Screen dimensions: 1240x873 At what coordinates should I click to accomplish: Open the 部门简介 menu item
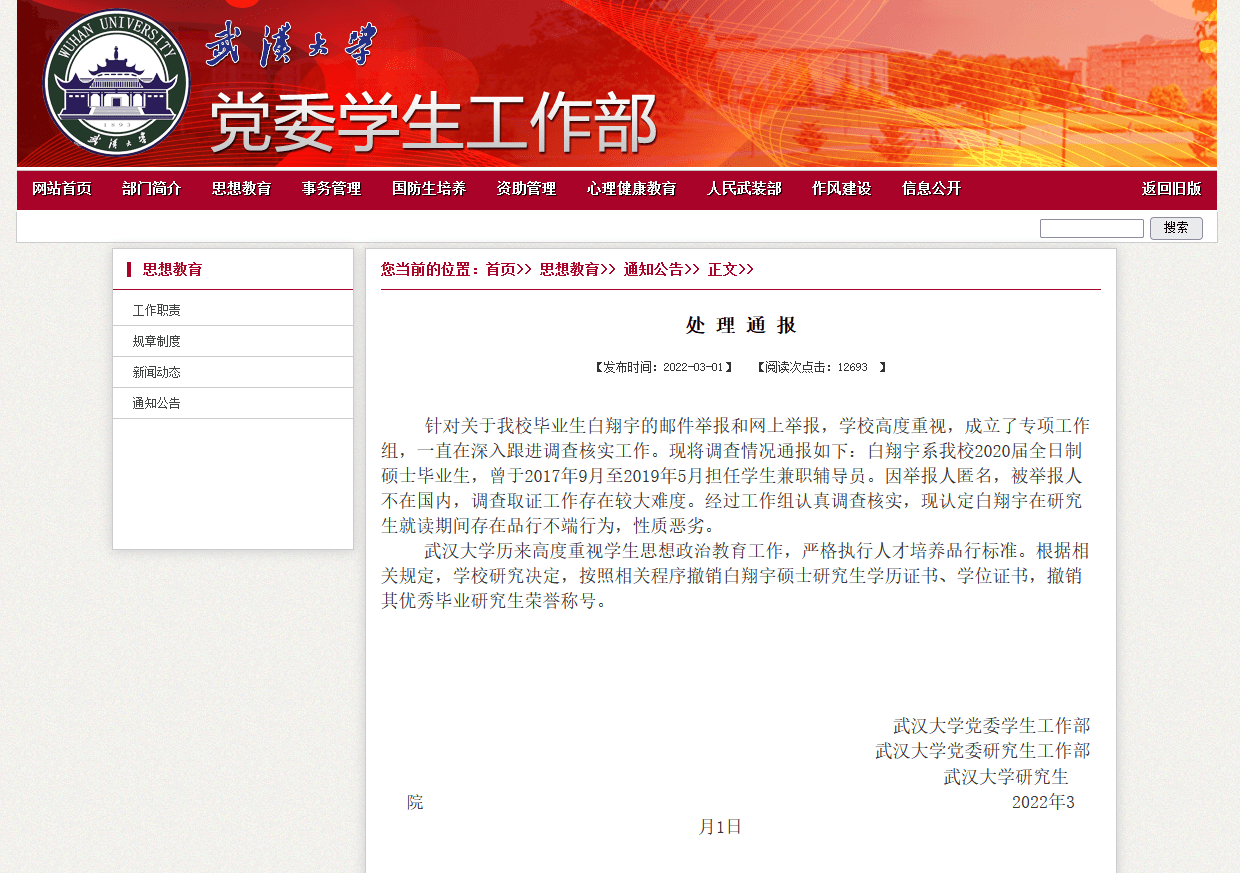point(152,189)
